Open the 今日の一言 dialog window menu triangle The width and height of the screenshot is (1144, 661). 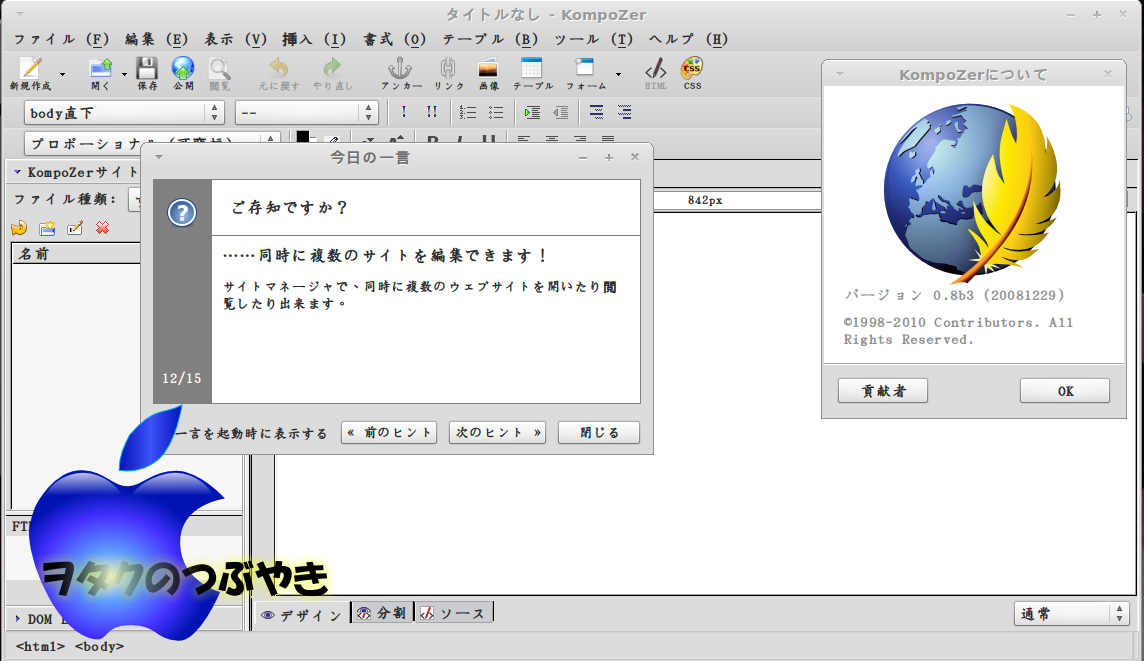tap(159, 157)
